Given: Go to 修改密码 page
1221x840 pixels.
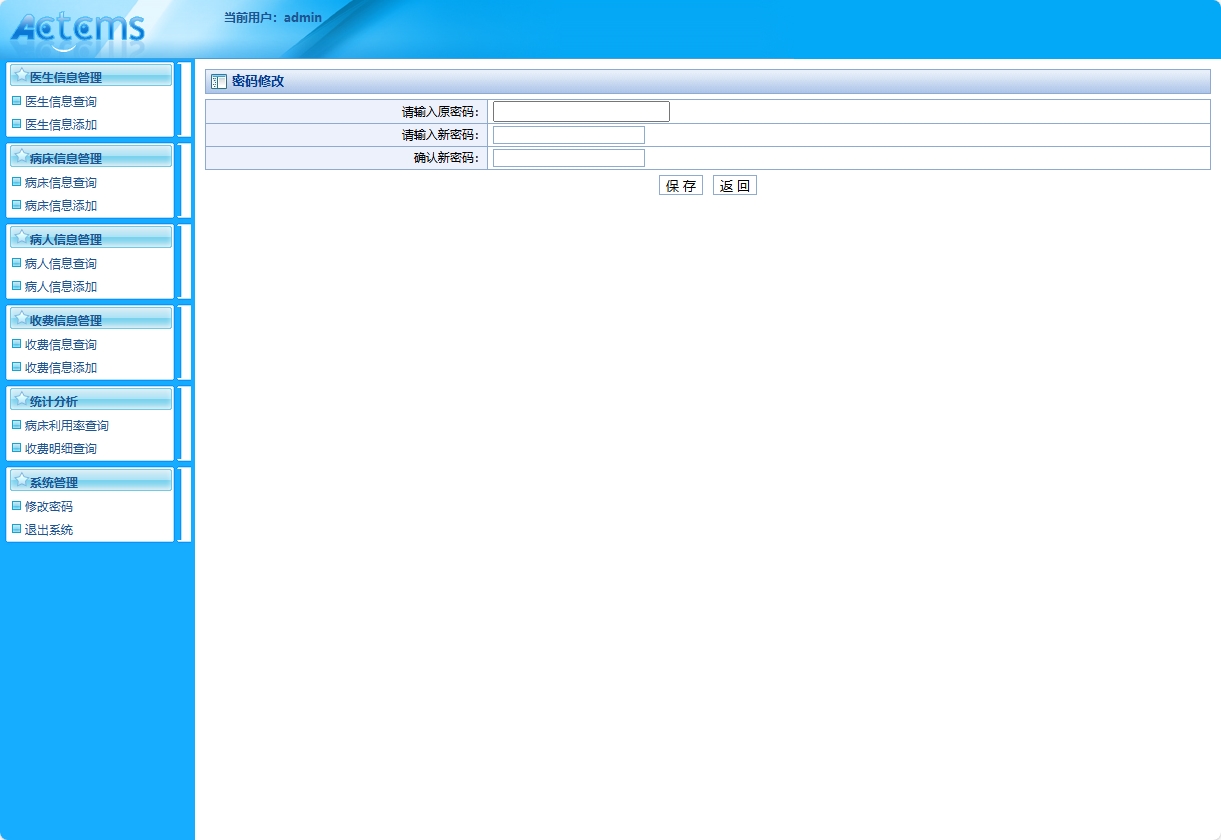Looking at the screenshot, I should click(49, 506).
